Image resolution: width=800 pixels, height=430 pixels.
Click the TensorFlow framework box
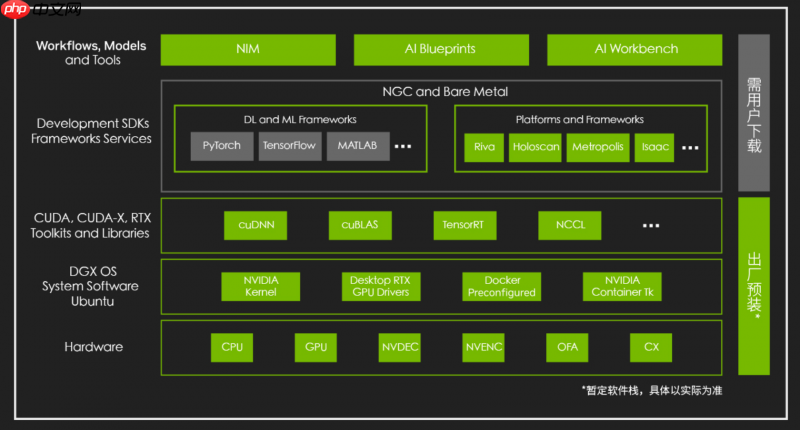(x=290, y=146)
